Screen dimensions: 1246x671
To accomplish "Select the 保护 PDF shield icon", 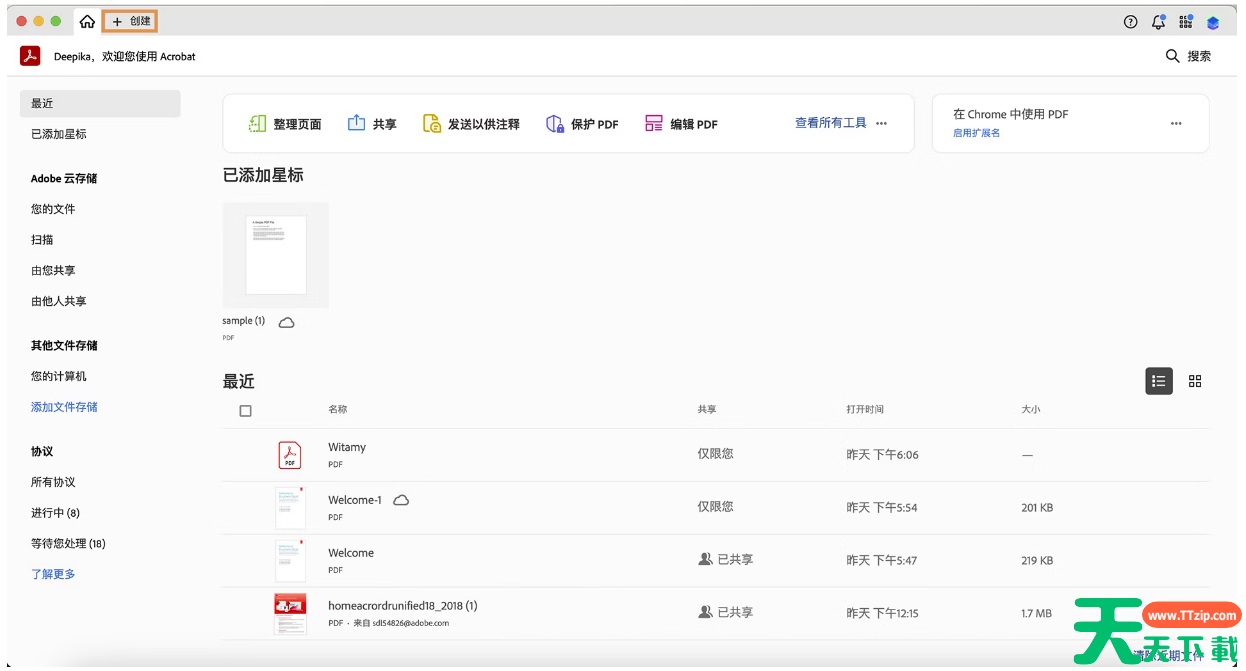I will [555, 124].
